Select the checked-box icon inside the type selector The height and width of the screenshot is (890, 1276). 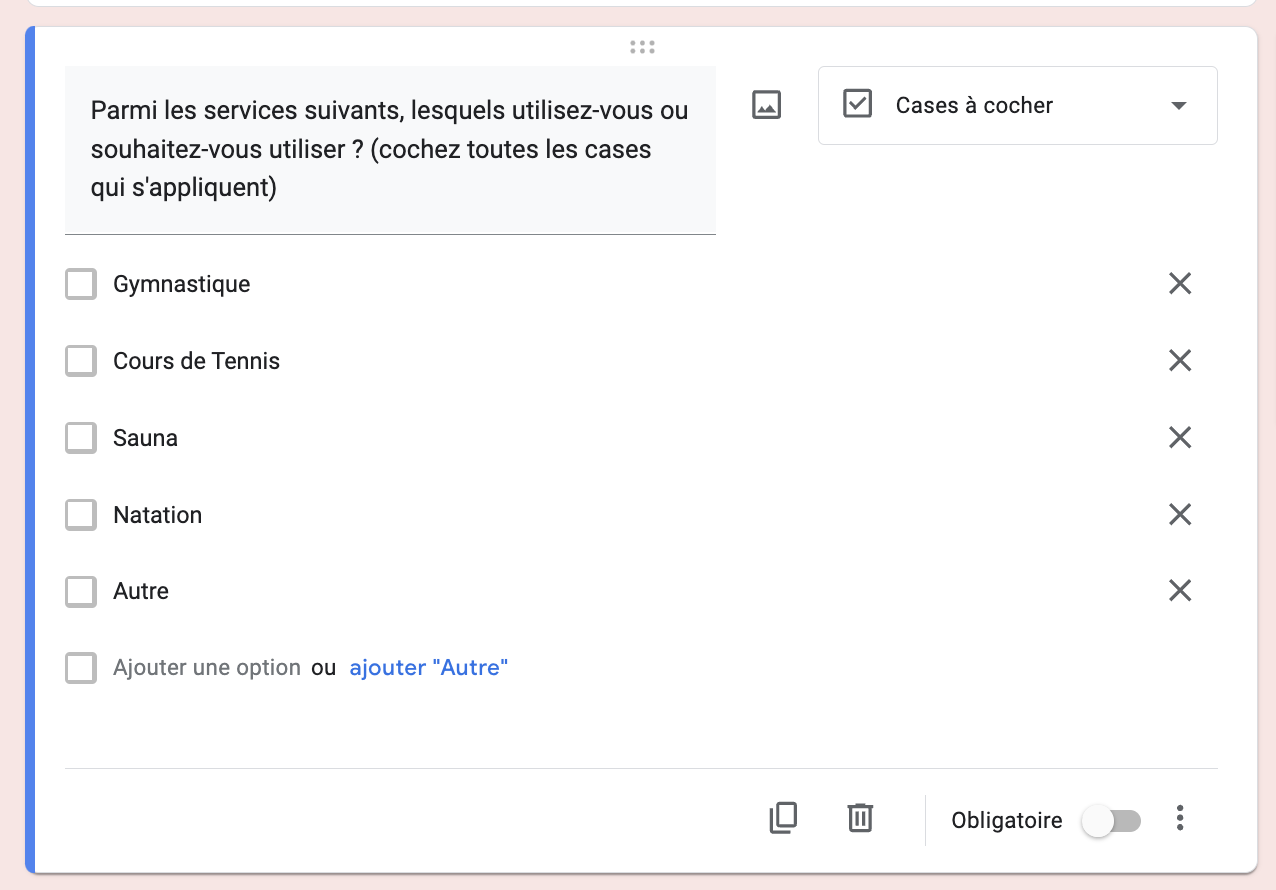coord(857,104)
